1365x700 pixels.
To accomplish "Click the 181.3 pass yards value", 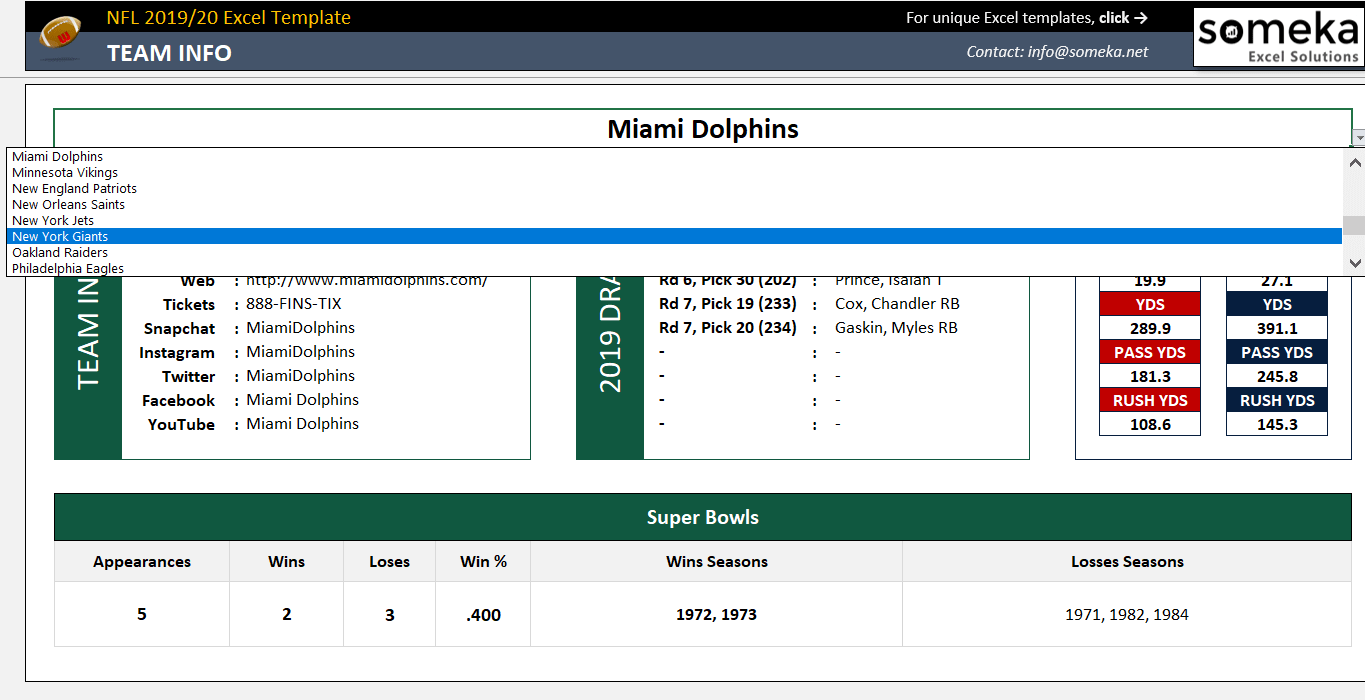I will click(1150, 377).
